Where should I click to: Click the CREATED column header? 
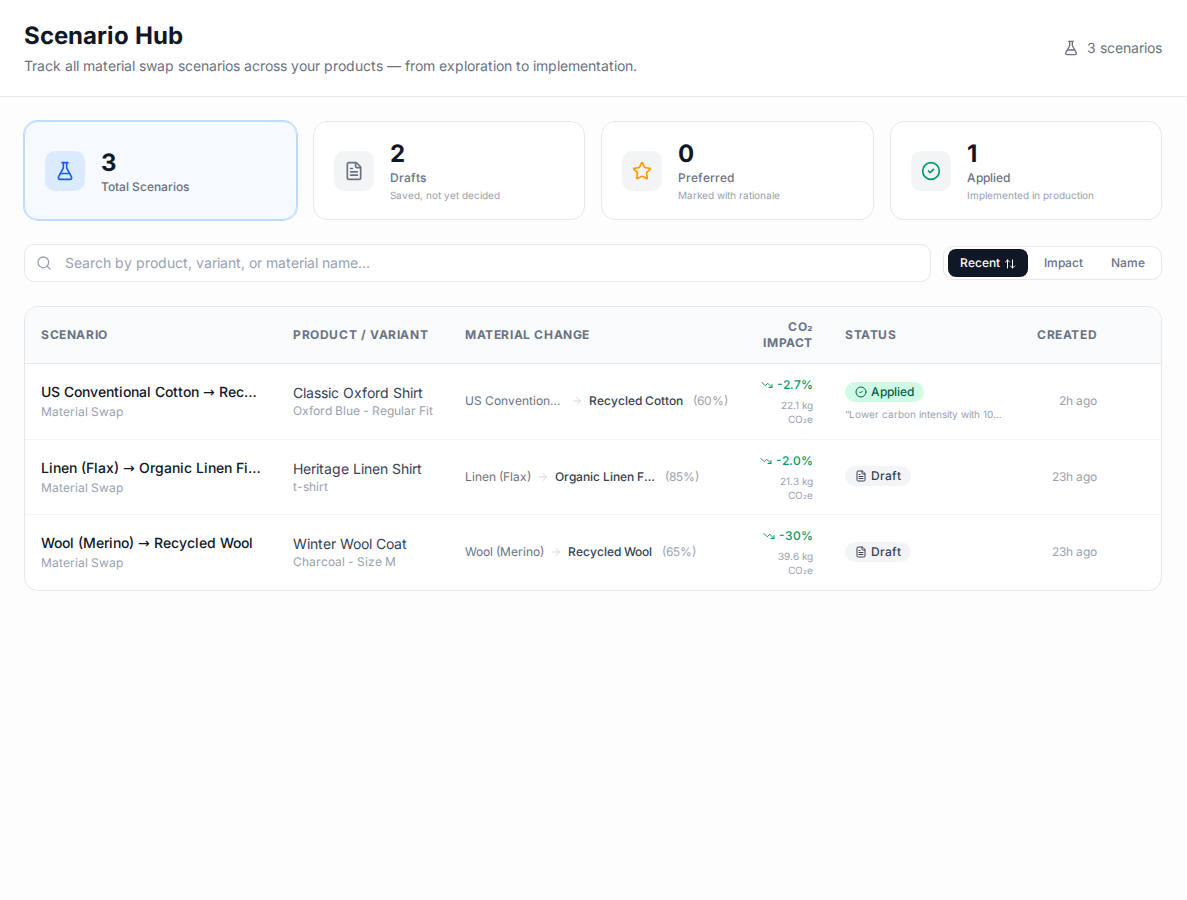tap(1067, 335)
